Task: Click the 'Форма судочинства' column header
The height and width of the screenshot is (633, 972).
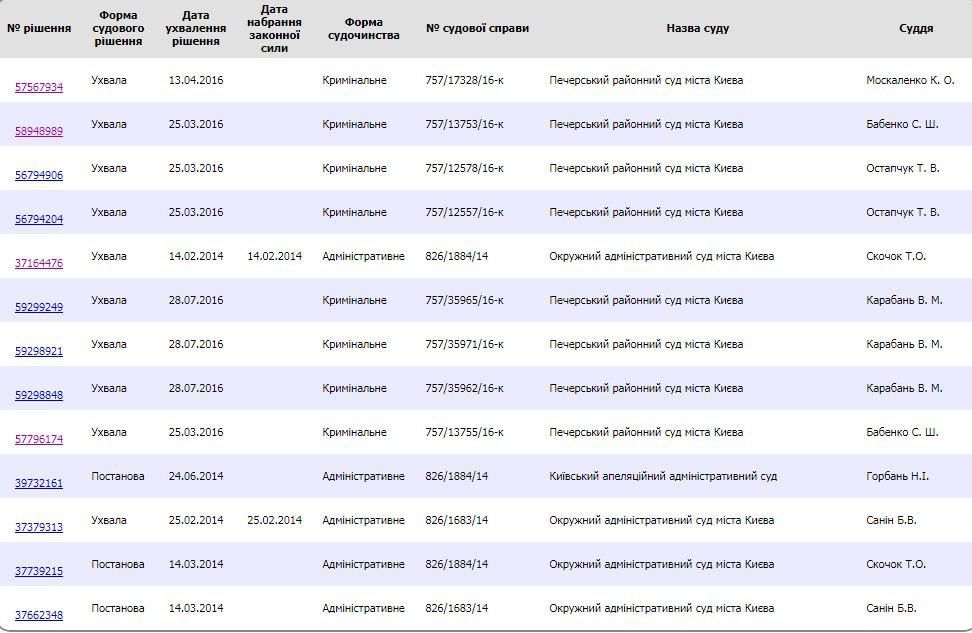Action: tap(363, 28)
